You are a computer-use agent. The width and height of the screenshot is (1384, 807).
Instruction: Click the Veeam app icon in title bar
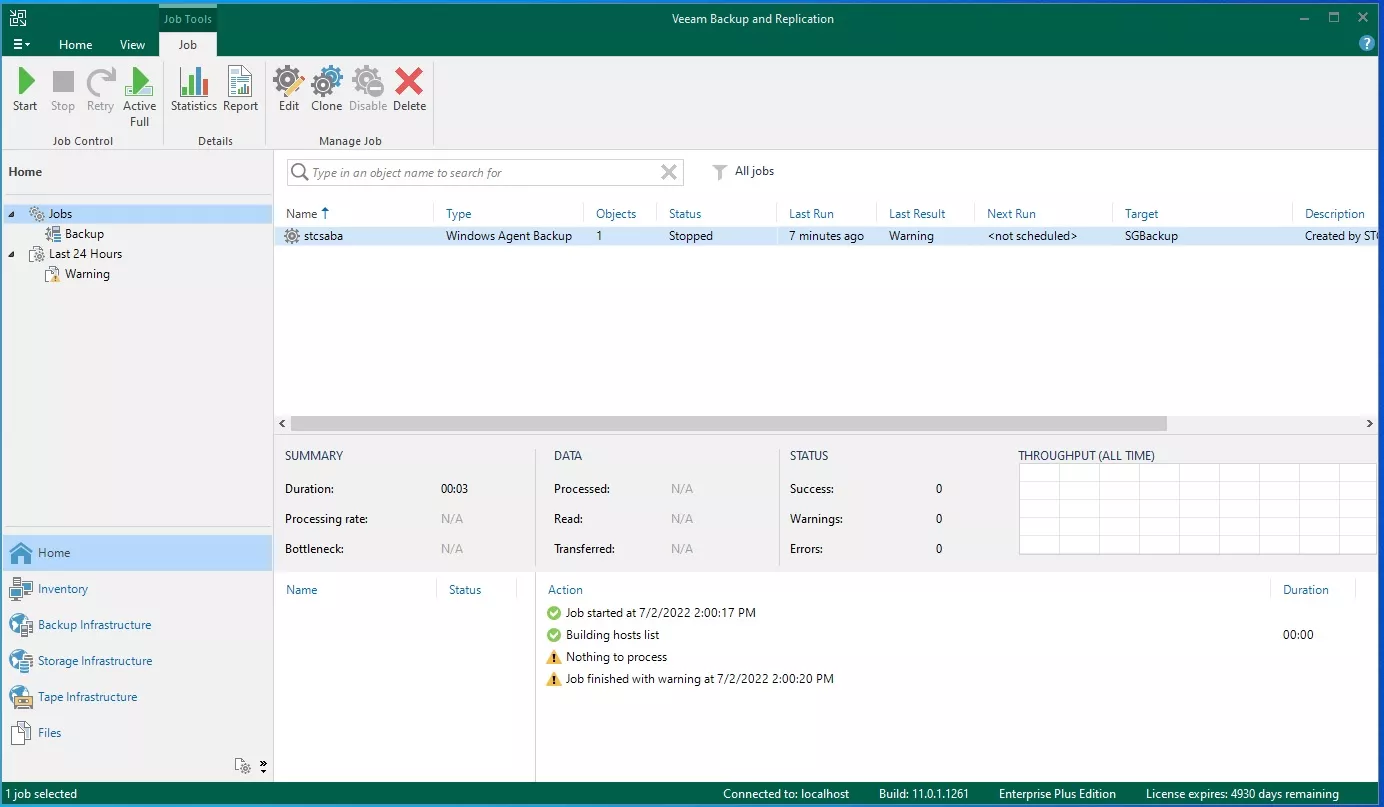pos(18,18)
